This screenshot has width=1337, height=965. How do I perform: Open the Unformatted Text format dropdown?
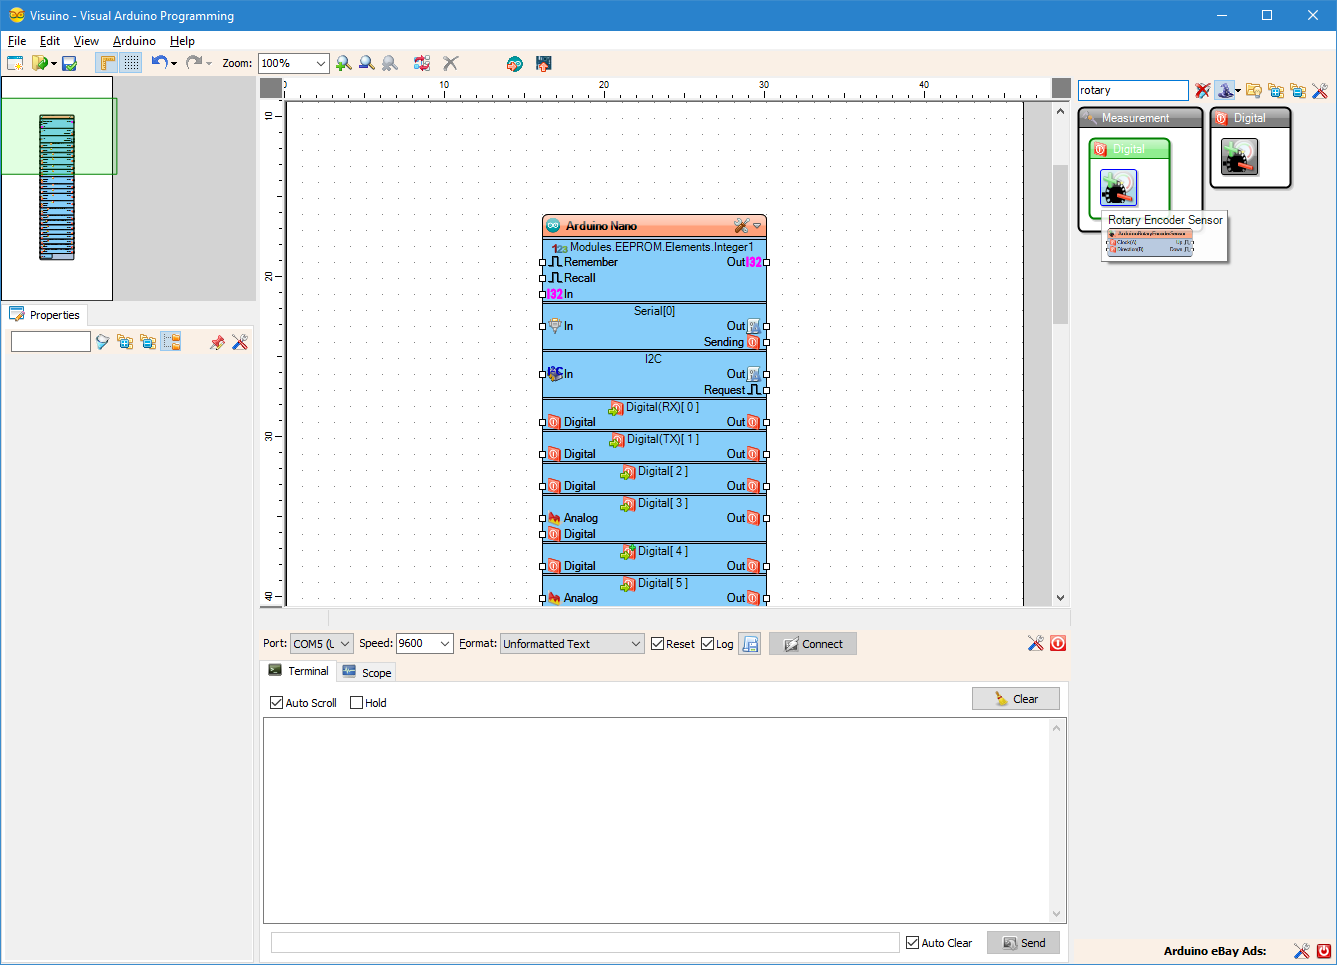coord(636,644)
